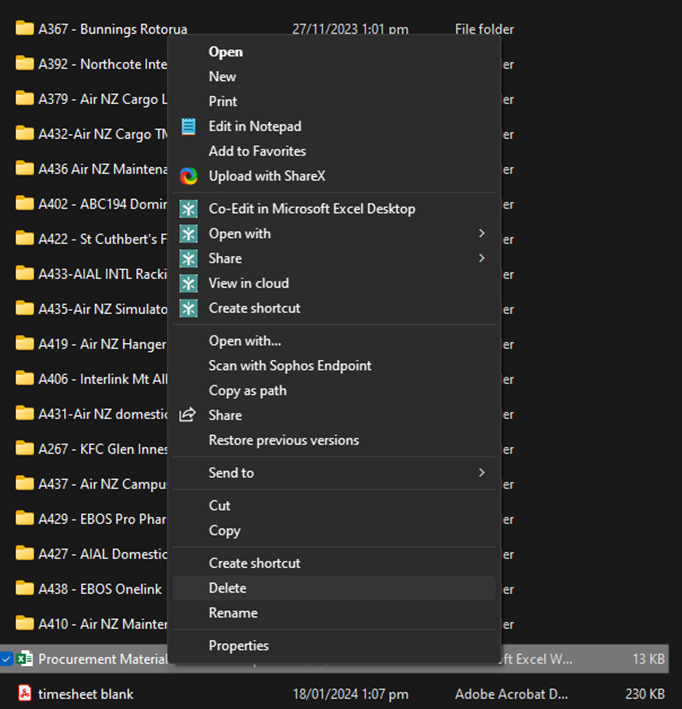Viewport: 682px width, 709px height.
Task: Expand the Send to submenu arrow
Action: [482, 473]
